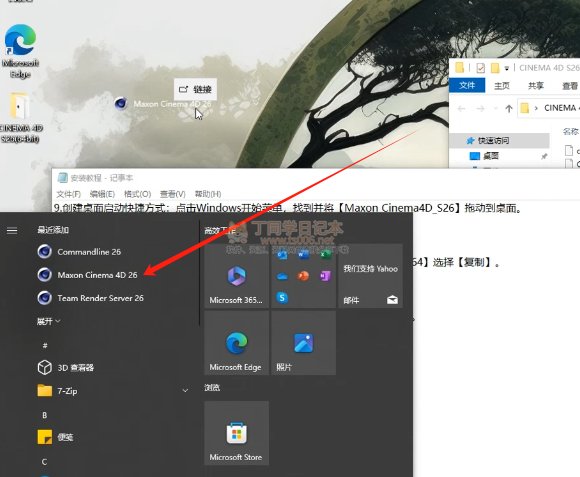Open Notepad Help menu
Viewport: 580px width, 477px height.
(208, 194)
